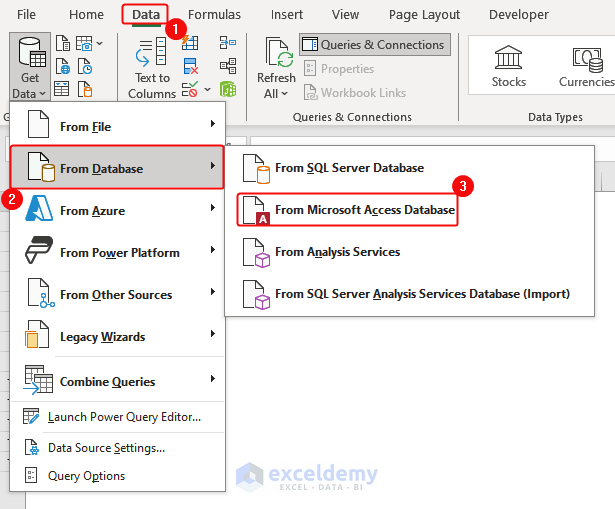This screenshot has width=615, height=509.
Task: Switch to the Formulas tab
Action: 214,15
